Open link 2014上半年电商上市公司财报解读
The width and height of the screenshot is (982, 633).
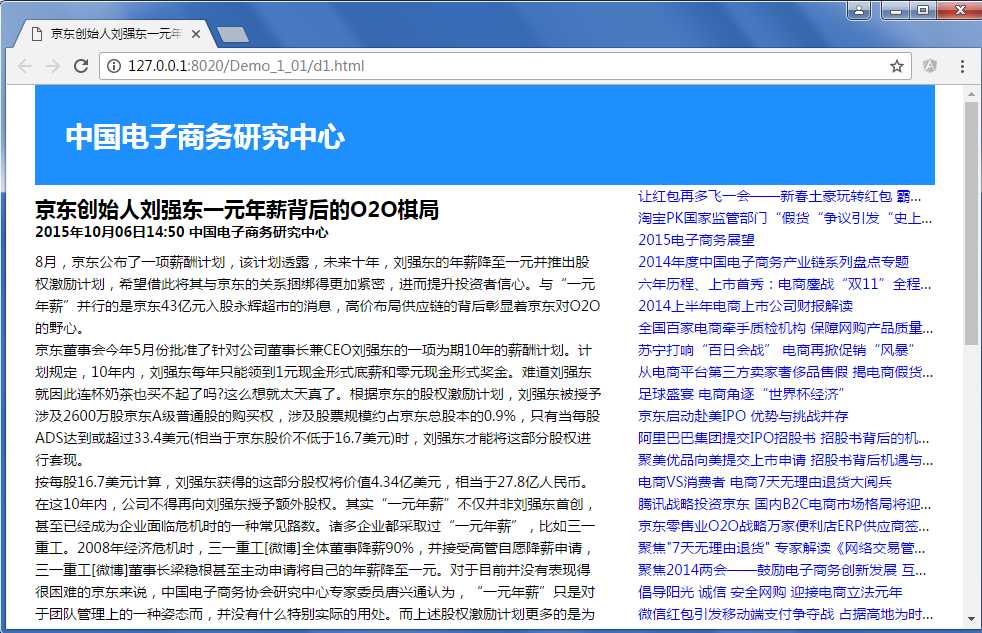745,306
